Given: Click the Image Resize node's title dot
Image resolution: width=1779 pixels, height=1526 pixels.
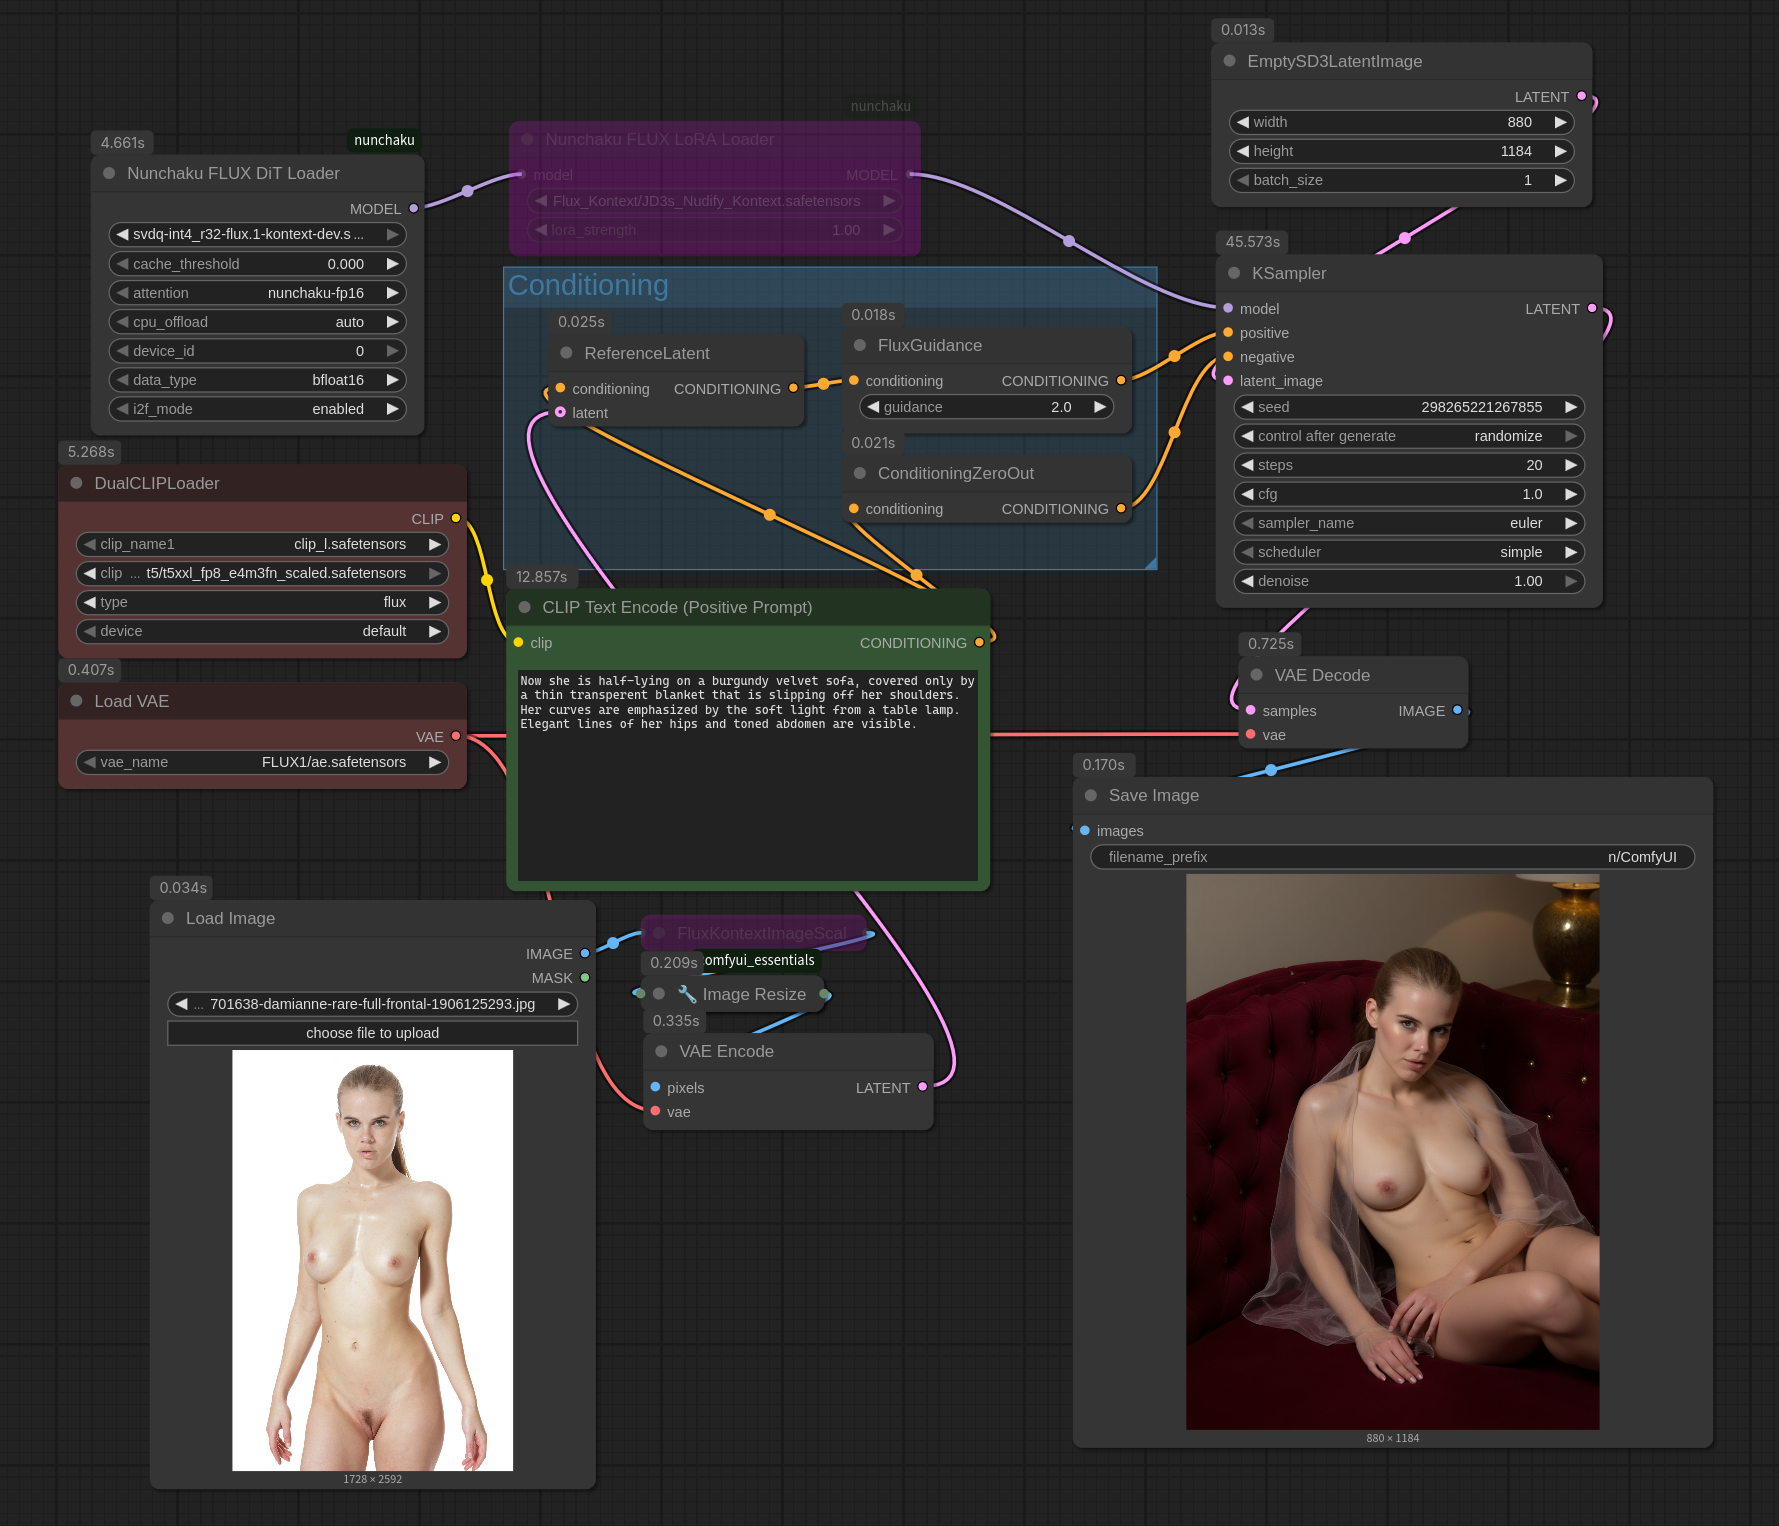Looking at the screenshot, I should [x=659, y=994].
